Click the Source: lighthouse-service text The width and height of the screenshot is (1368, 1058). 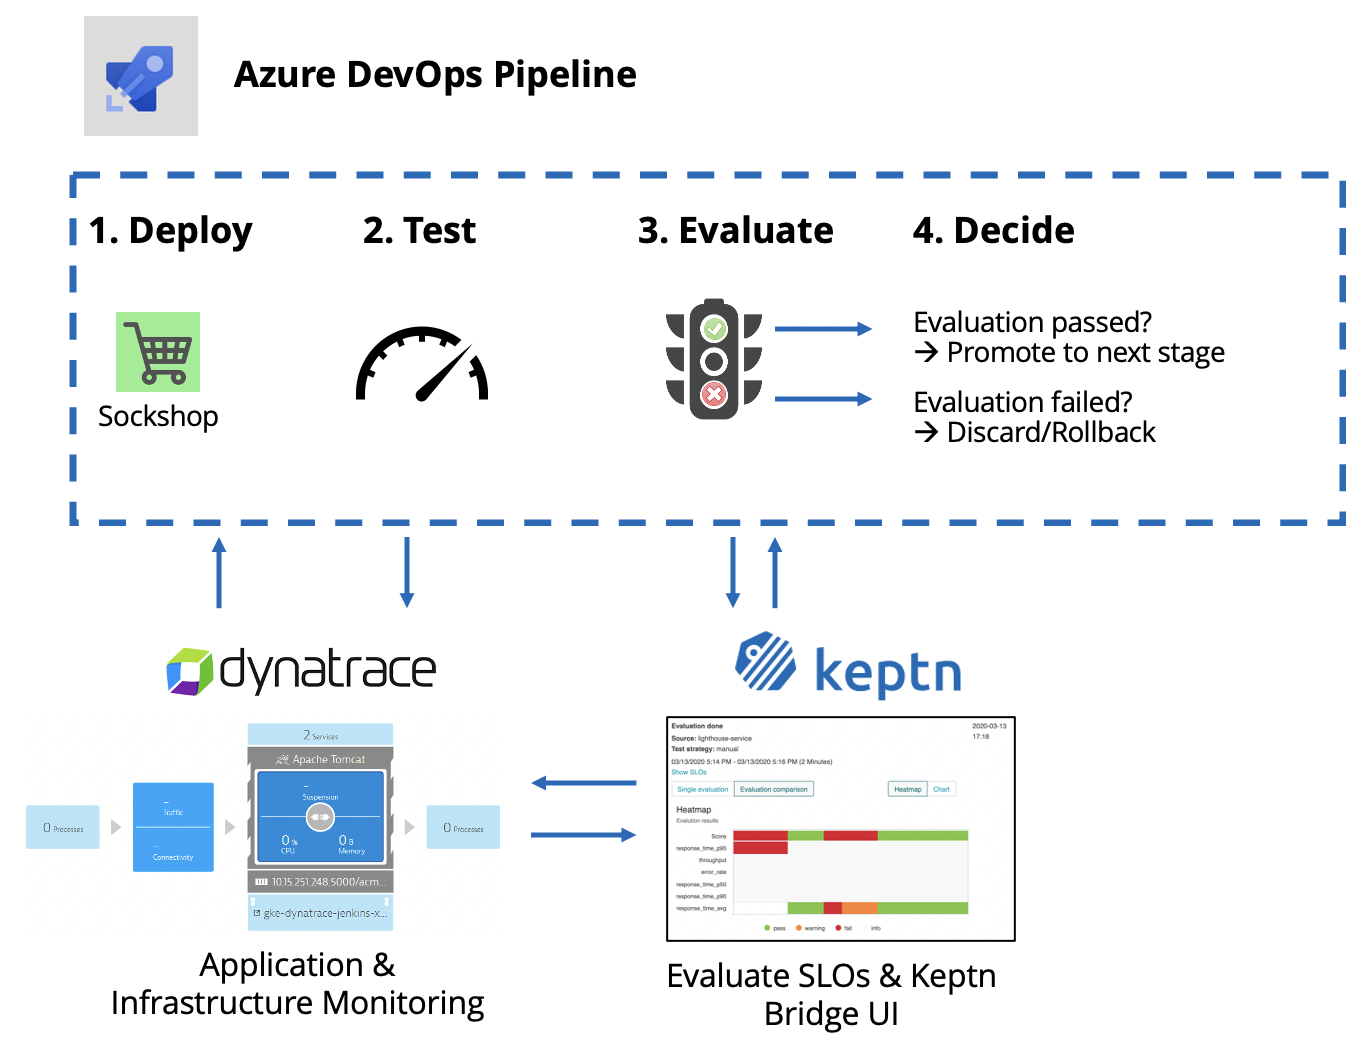711,738
